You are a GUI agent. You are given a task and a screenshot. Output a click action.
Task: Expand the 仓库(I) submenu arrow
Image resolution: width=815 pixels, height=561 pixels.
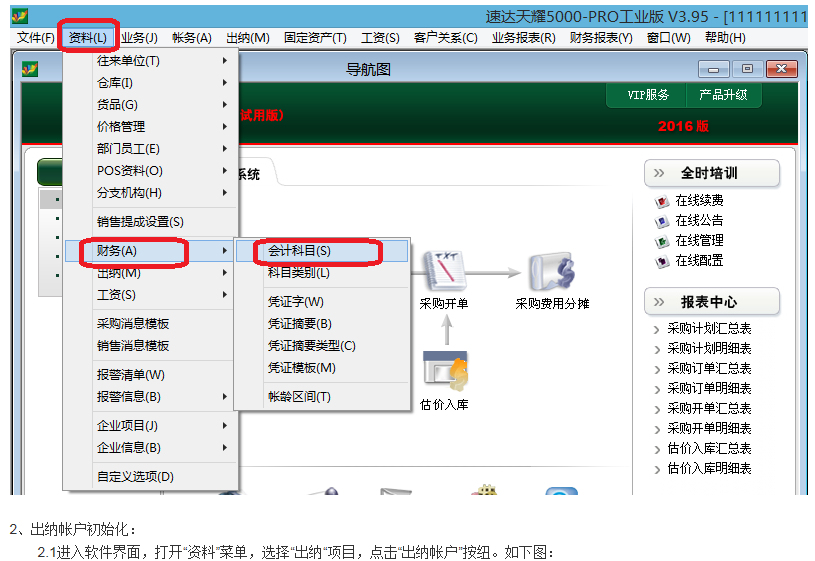pyautogui.click(x=225, y=83)
